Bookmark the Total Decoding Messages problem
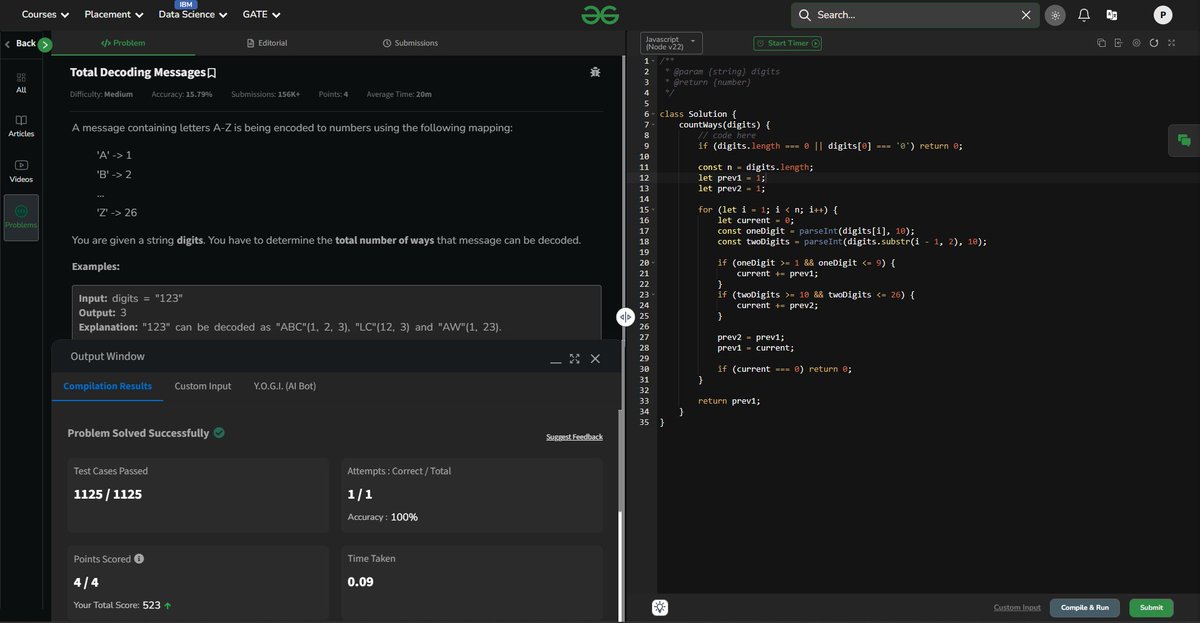 click(212, 73)
